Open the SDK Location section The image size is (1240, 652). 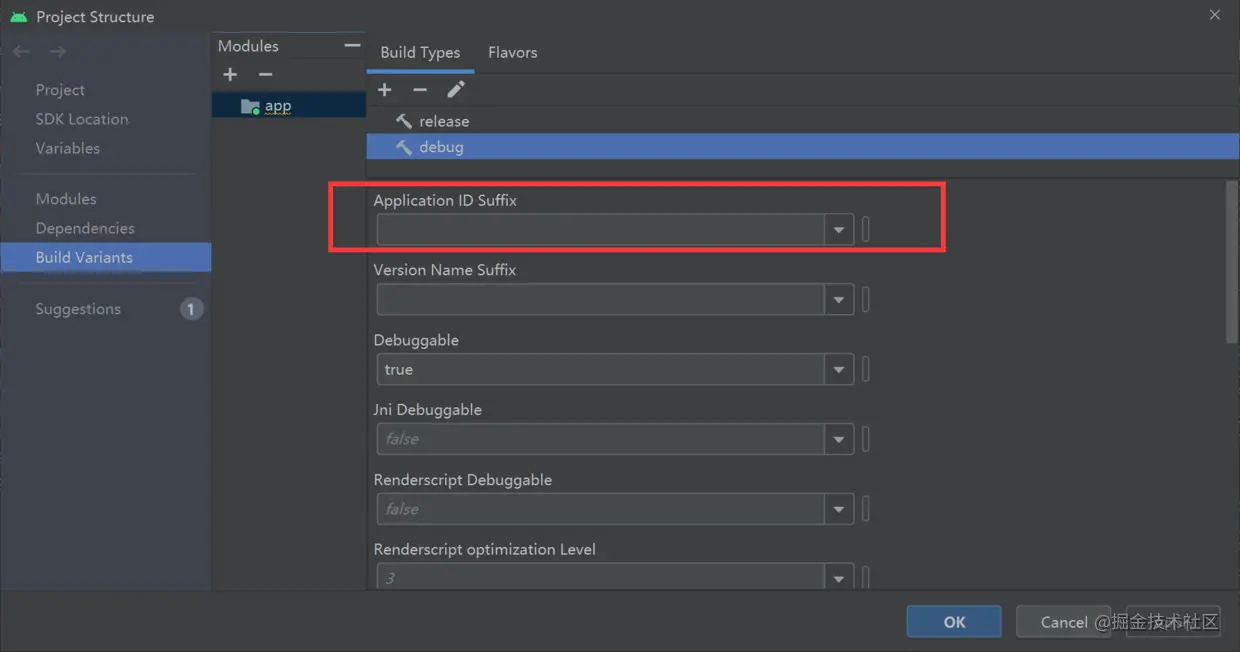(x=82, y=119)
